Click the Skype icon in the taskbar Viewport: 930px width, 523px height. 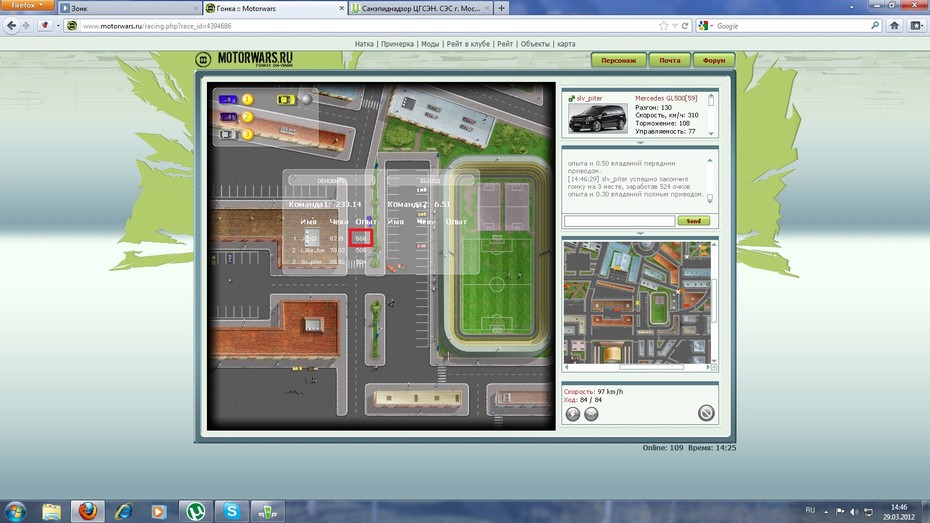coord(231,511)
